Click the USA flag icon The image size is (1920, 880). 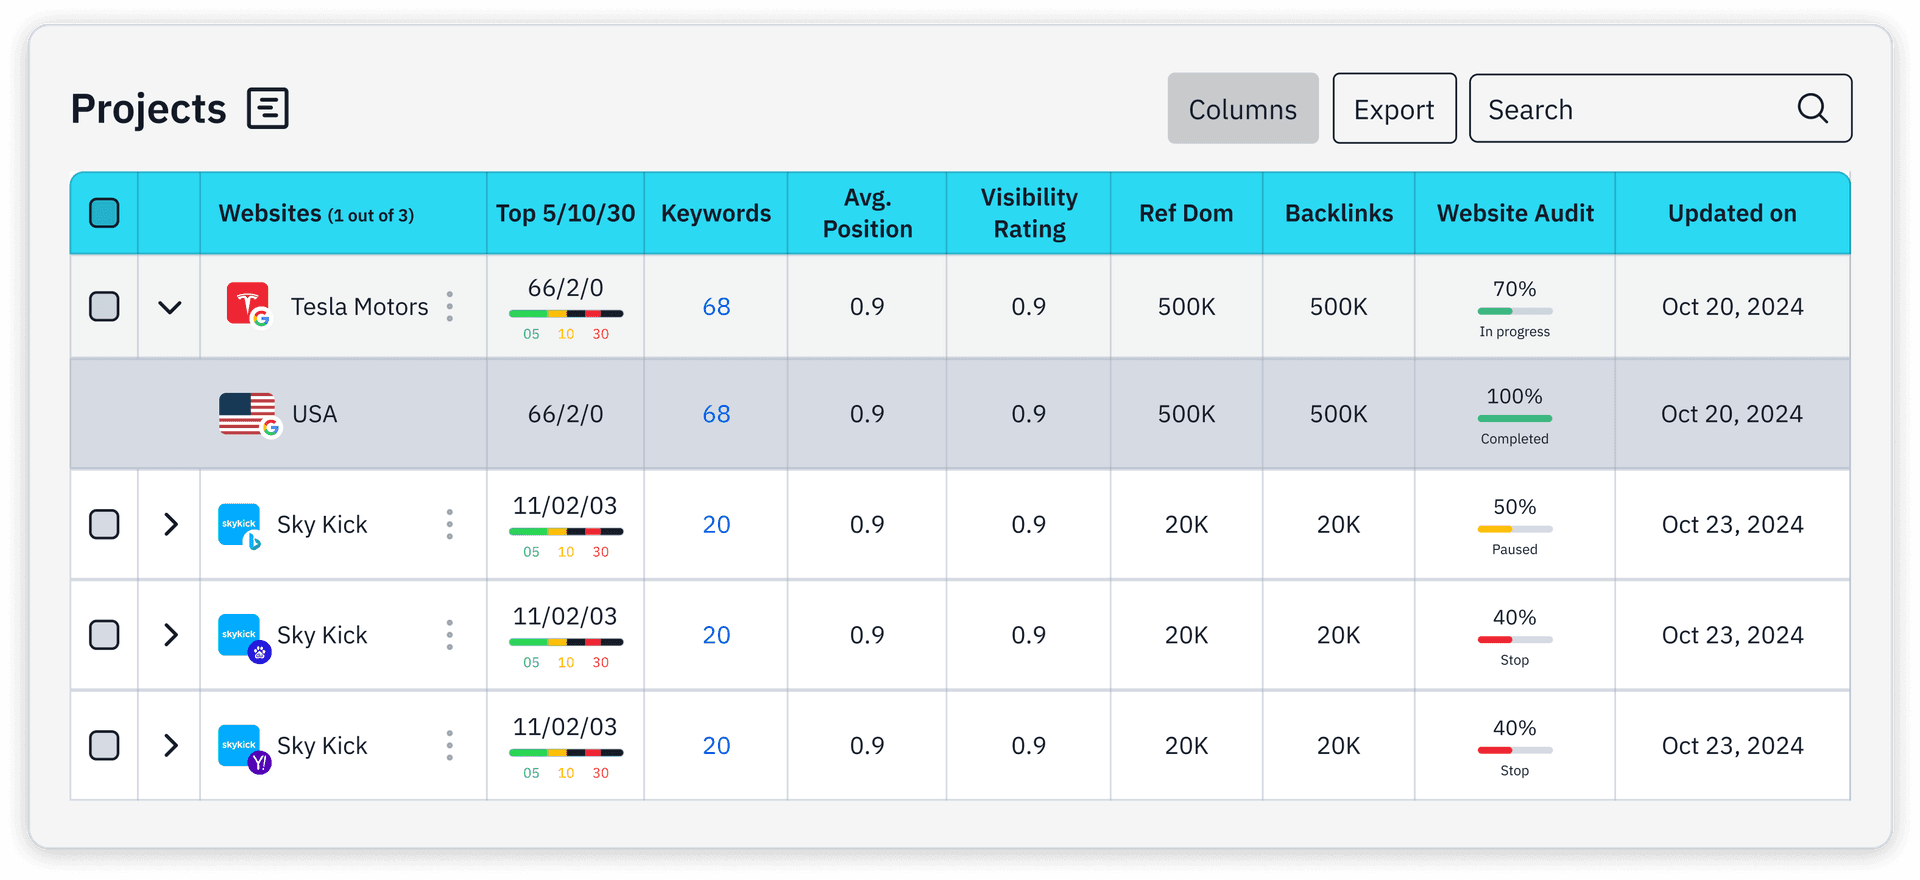click(248, 413)
